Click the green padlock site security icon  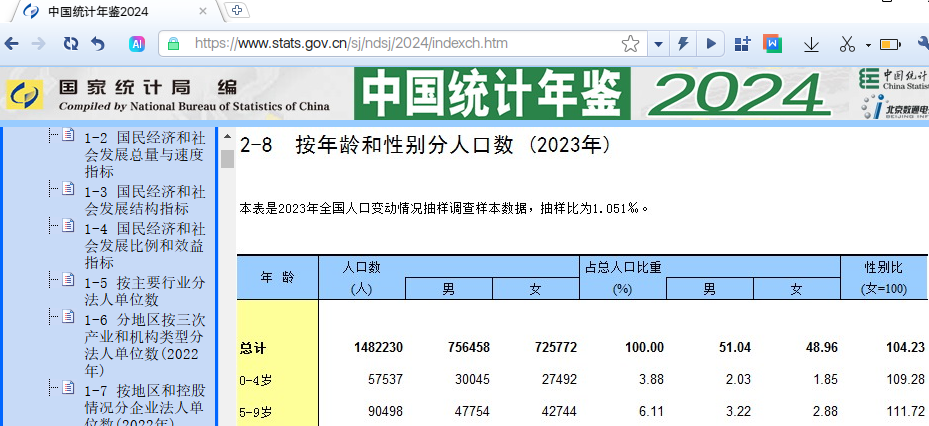pos(174,44)
